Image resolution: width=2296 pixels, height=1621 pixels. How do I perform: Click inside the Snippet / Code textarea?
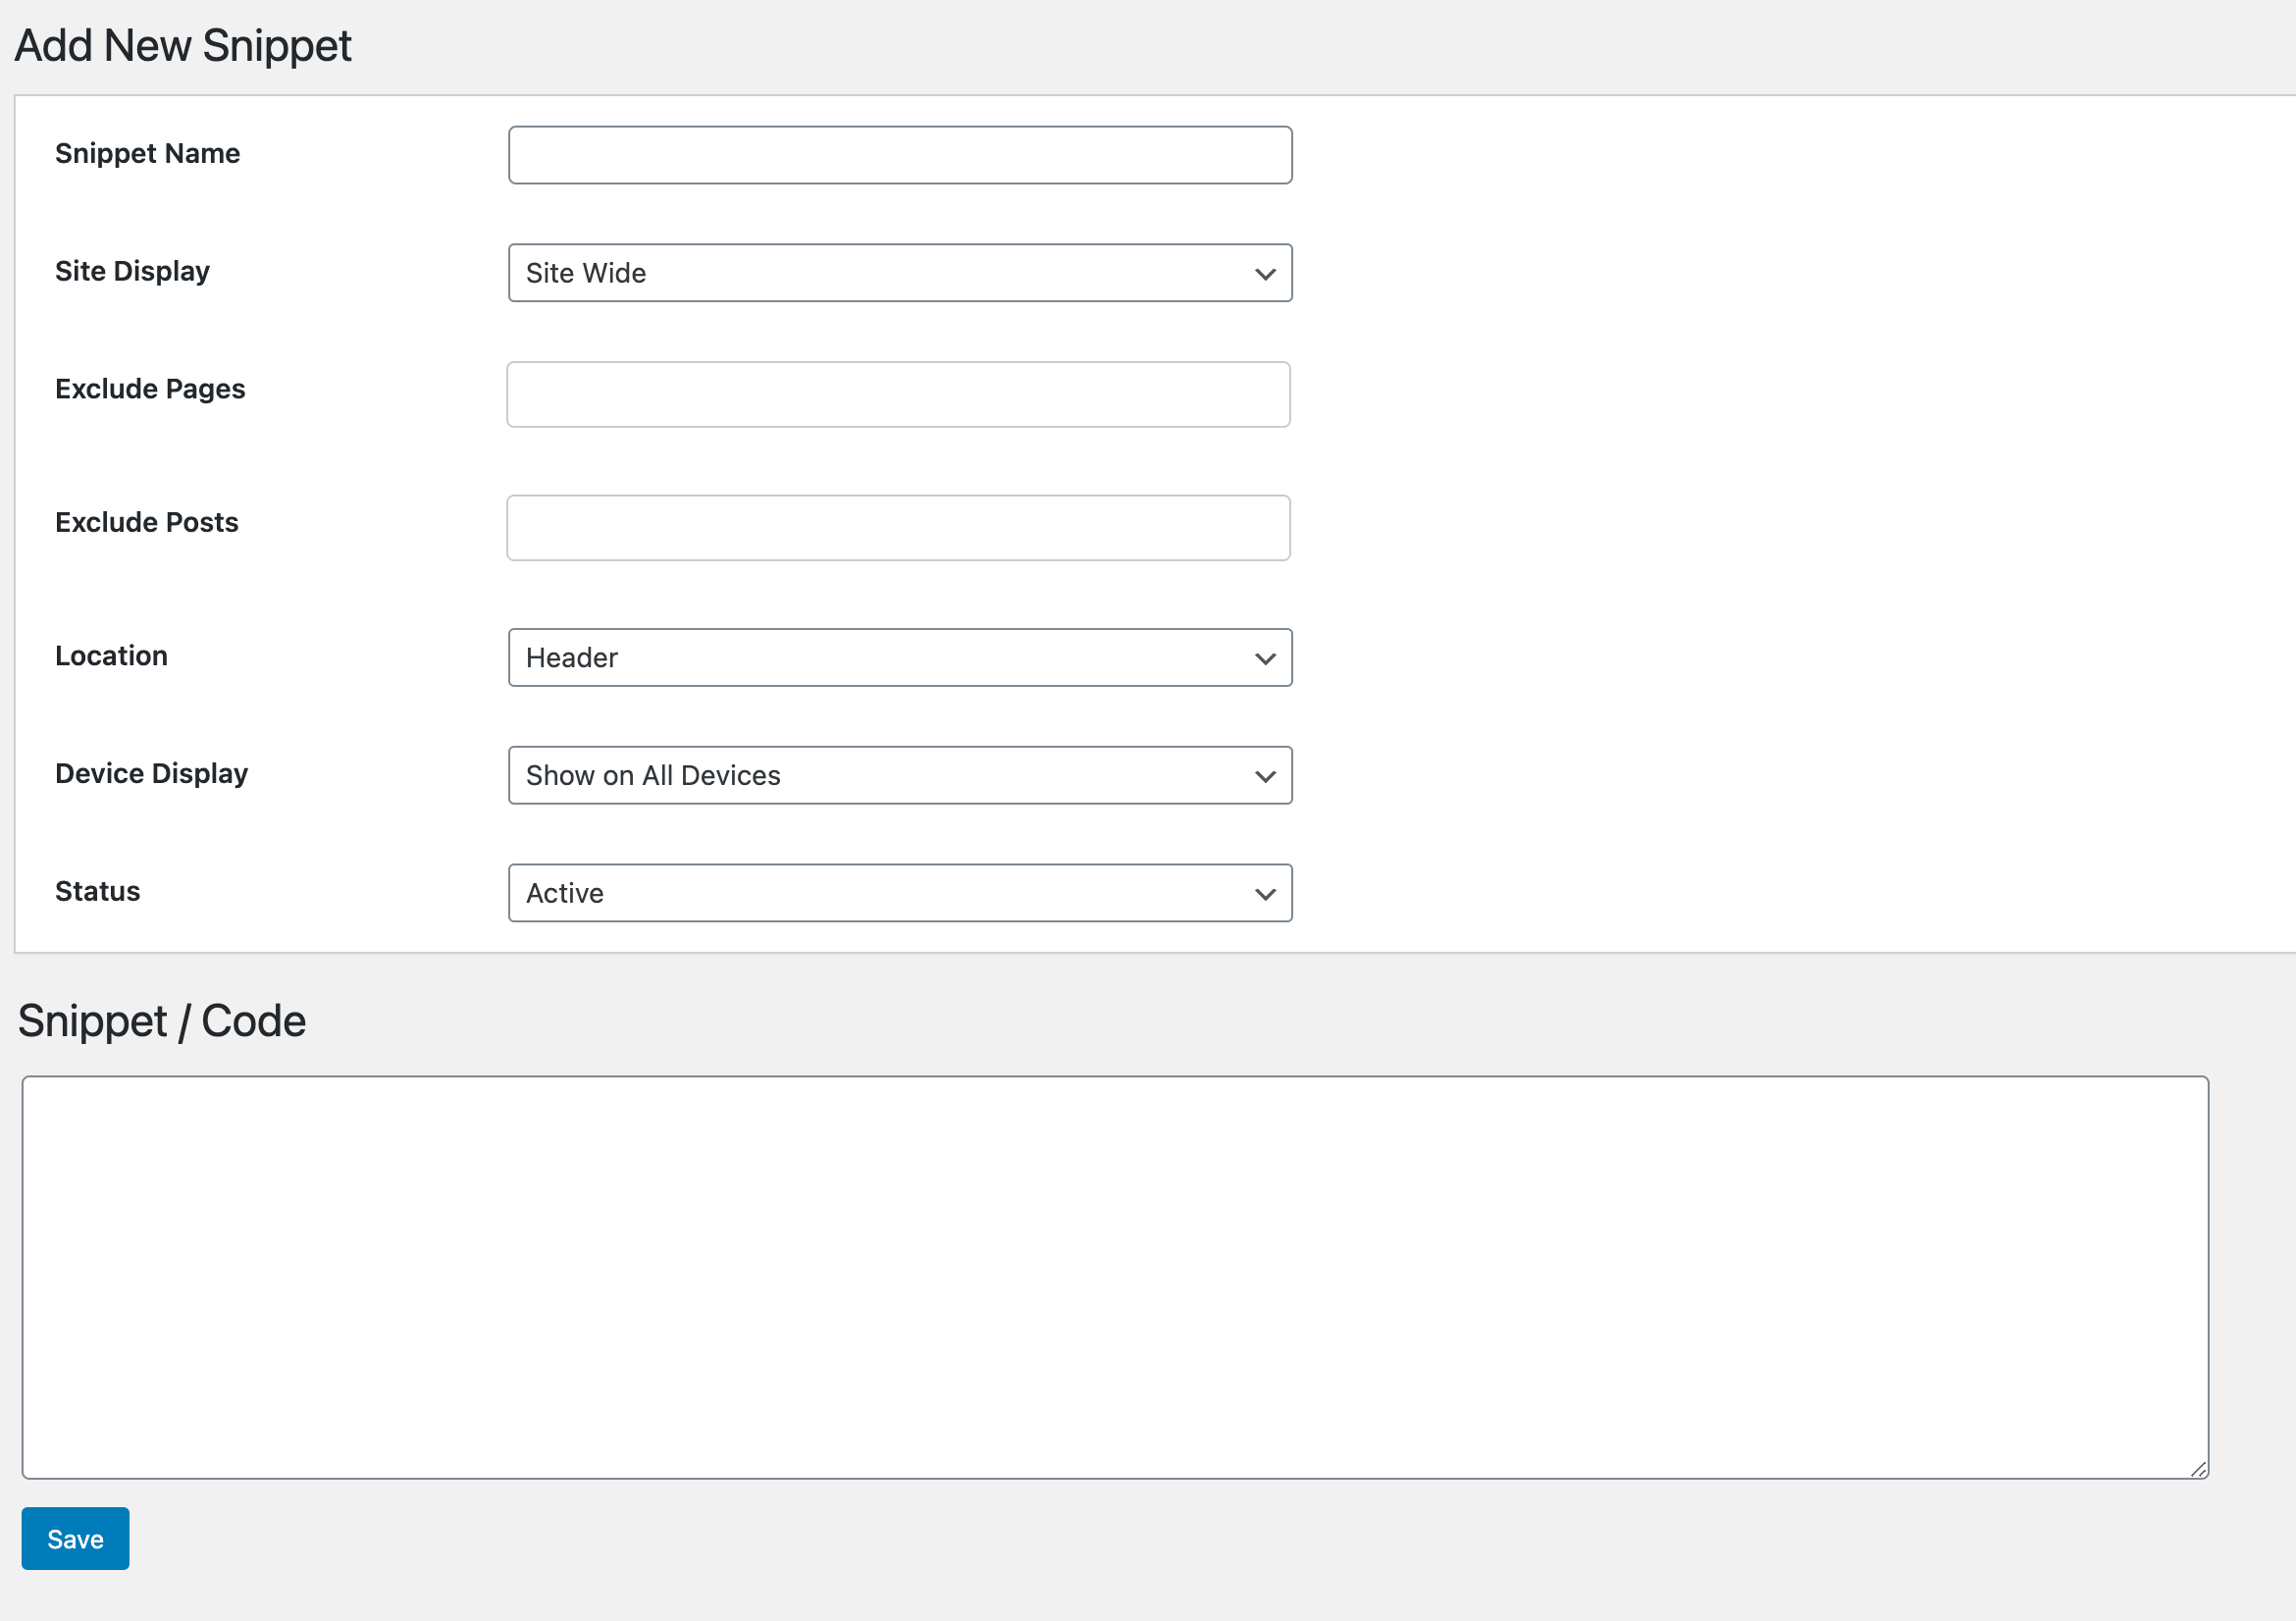point(1114,1277)
